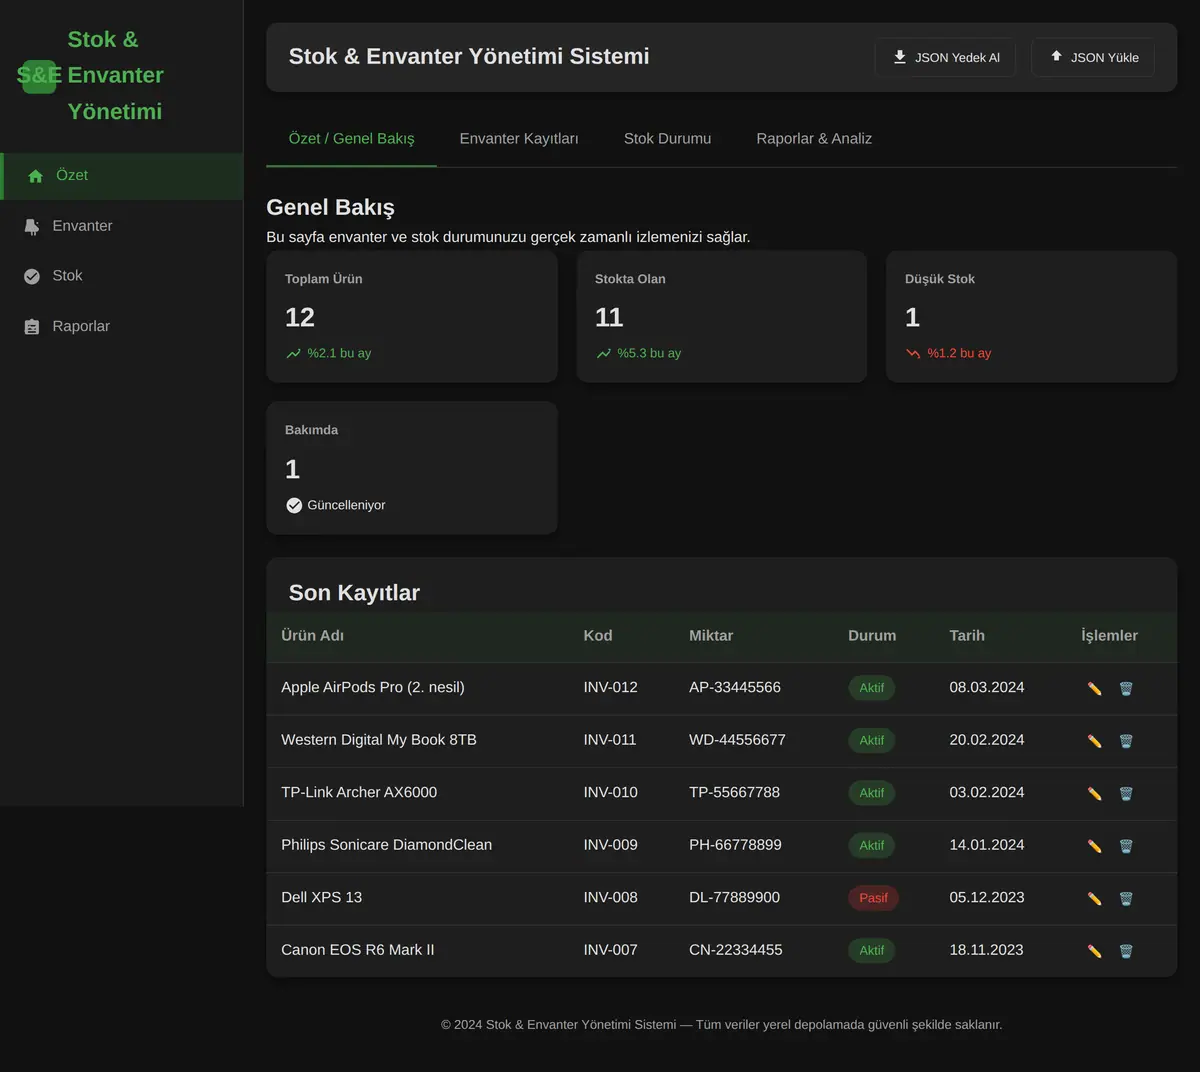The height and width of the screenshot is (1072, 1200).
Task: Click the Pasif status badge
Action: tap(873, 898)
